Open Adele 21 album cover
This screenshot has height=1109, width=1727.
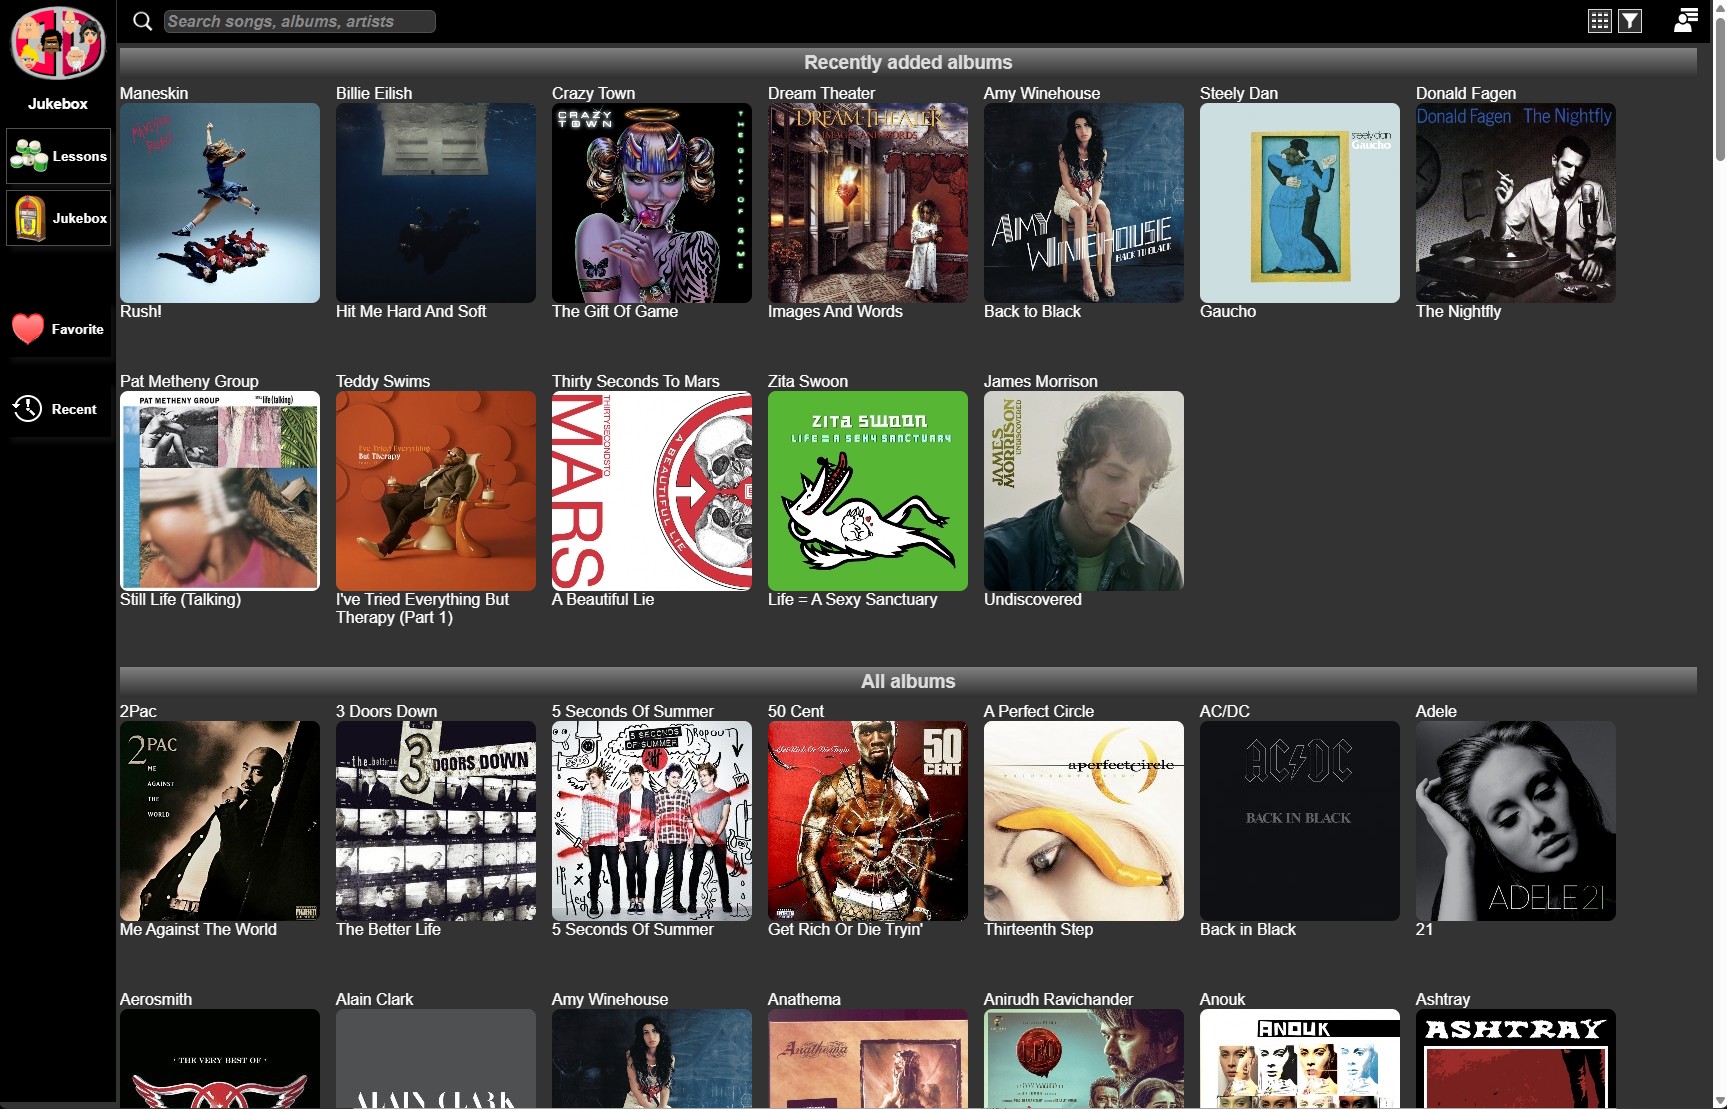click(1516, 821)
